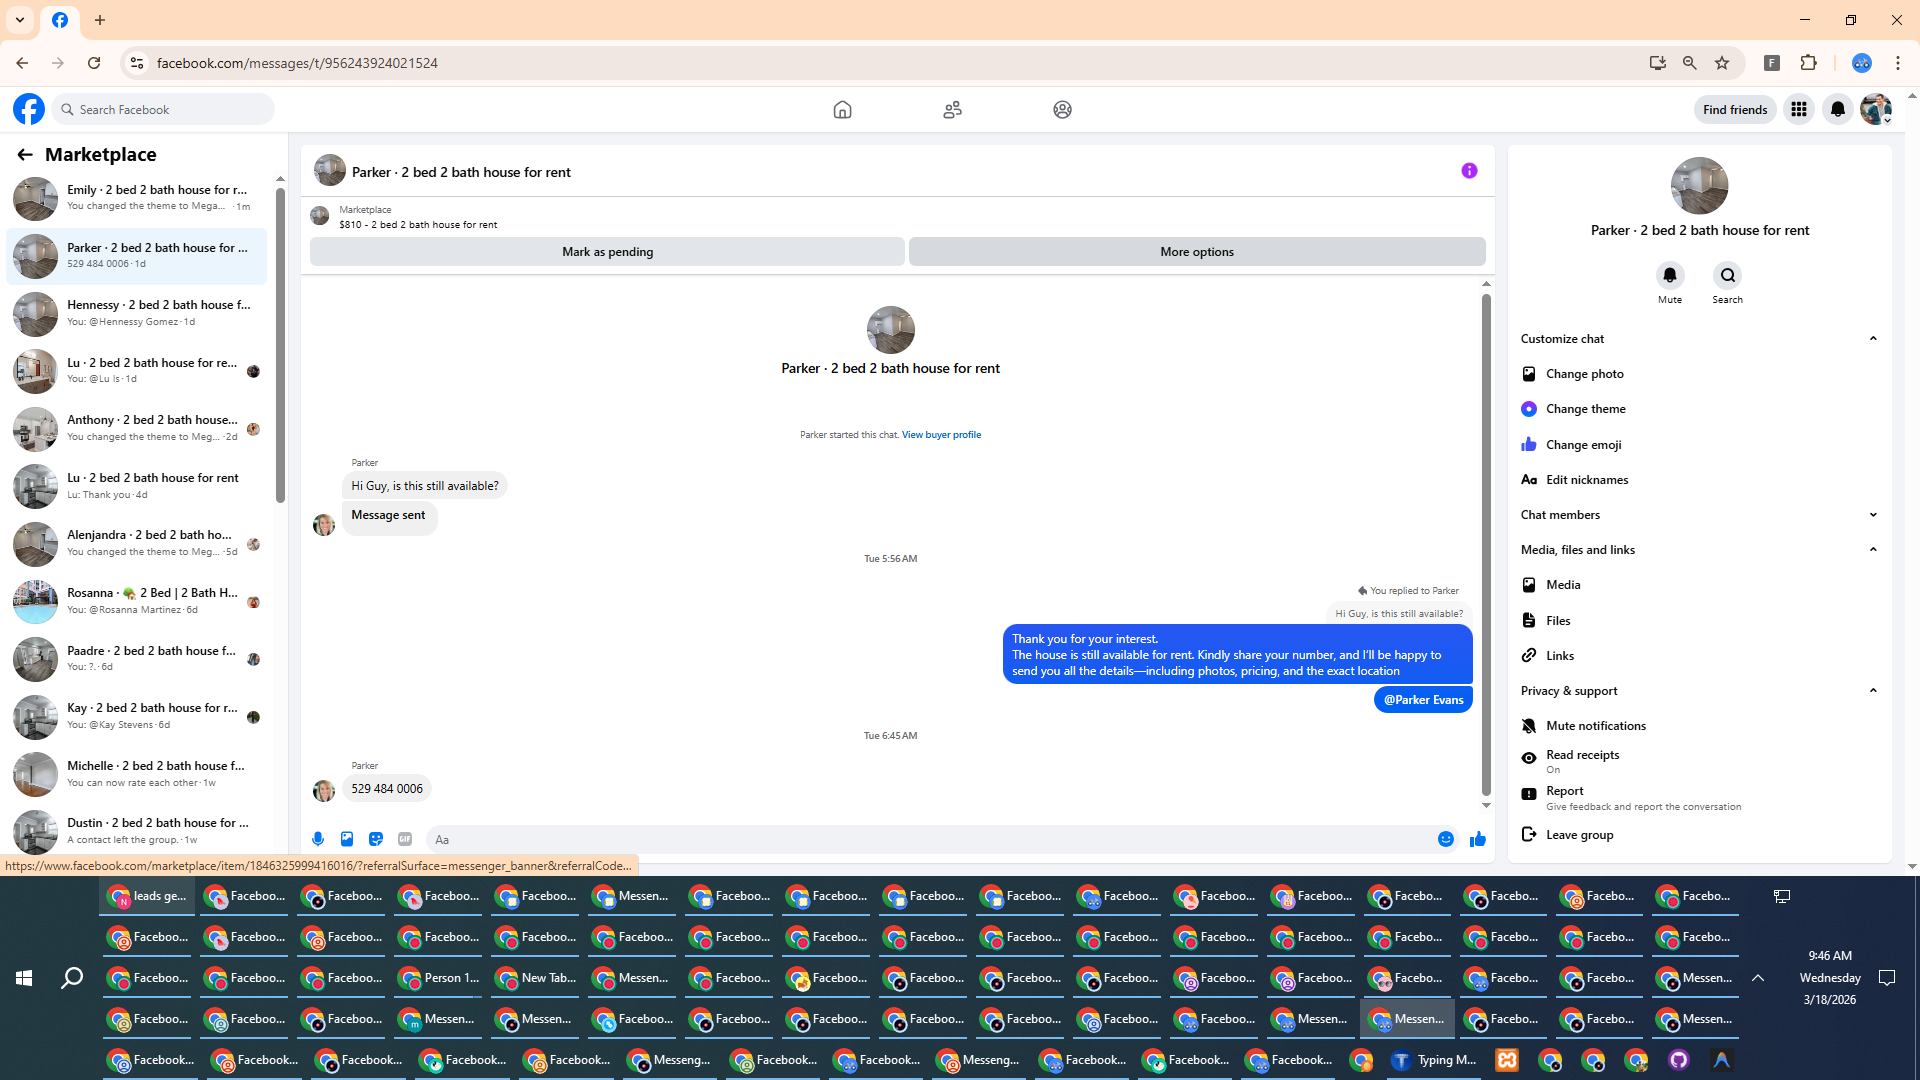This screenshot has width=1920, height=1080.
Task: Open the View buyer profile link
Action: click(941, 435)
